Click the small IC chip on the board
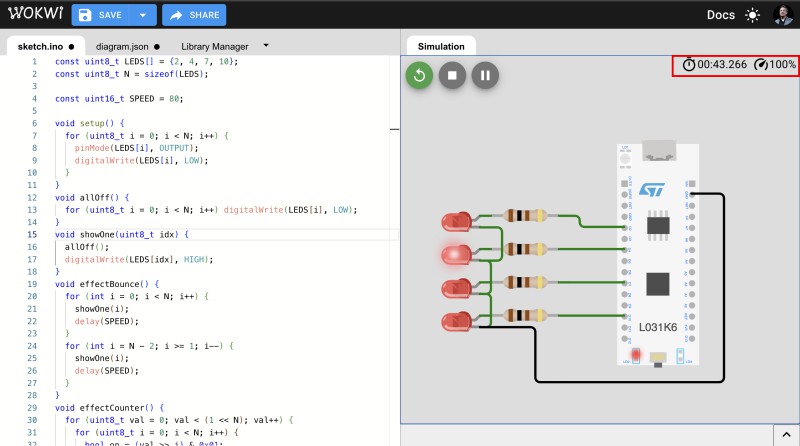 click(658, 225)
